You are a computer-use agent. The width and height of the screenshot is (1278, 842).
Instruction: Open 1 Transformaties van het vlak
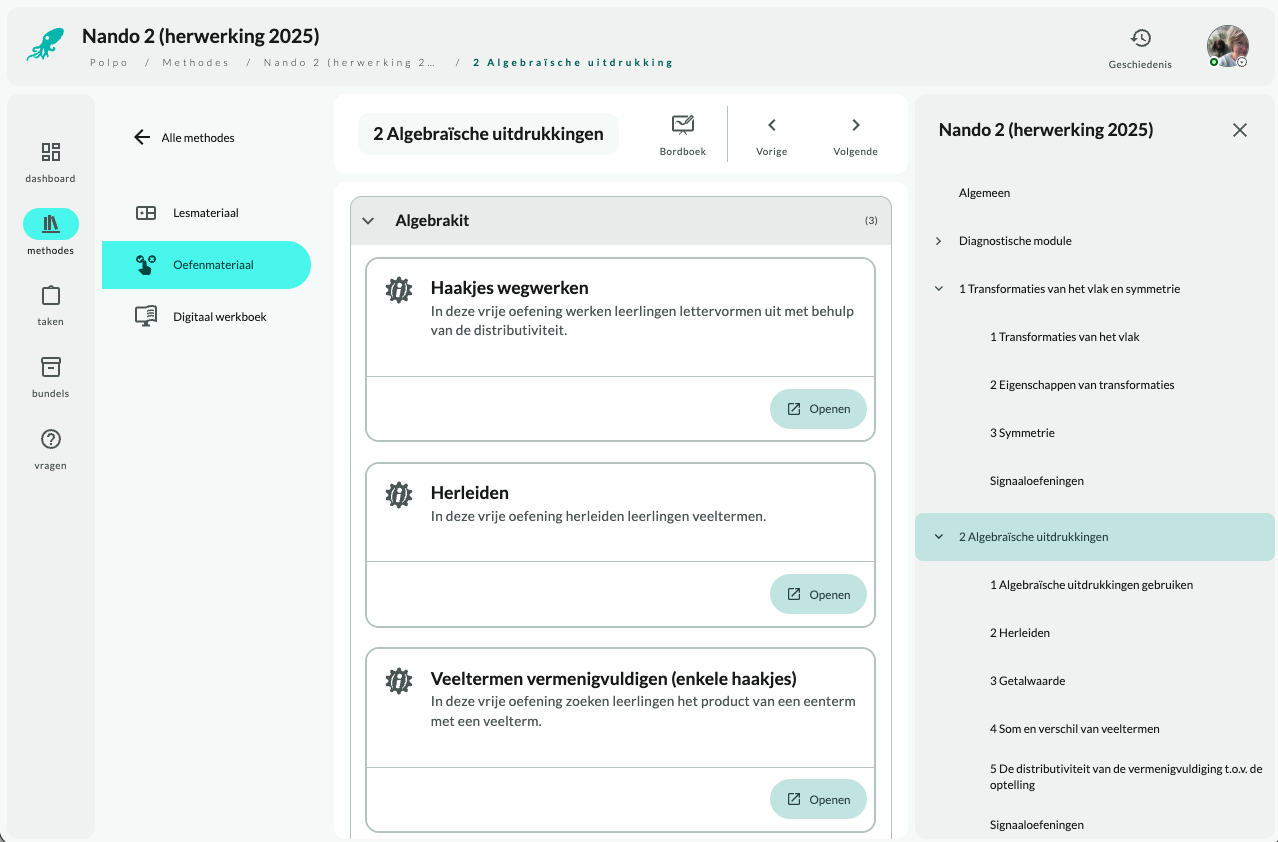click(1064, 337)
